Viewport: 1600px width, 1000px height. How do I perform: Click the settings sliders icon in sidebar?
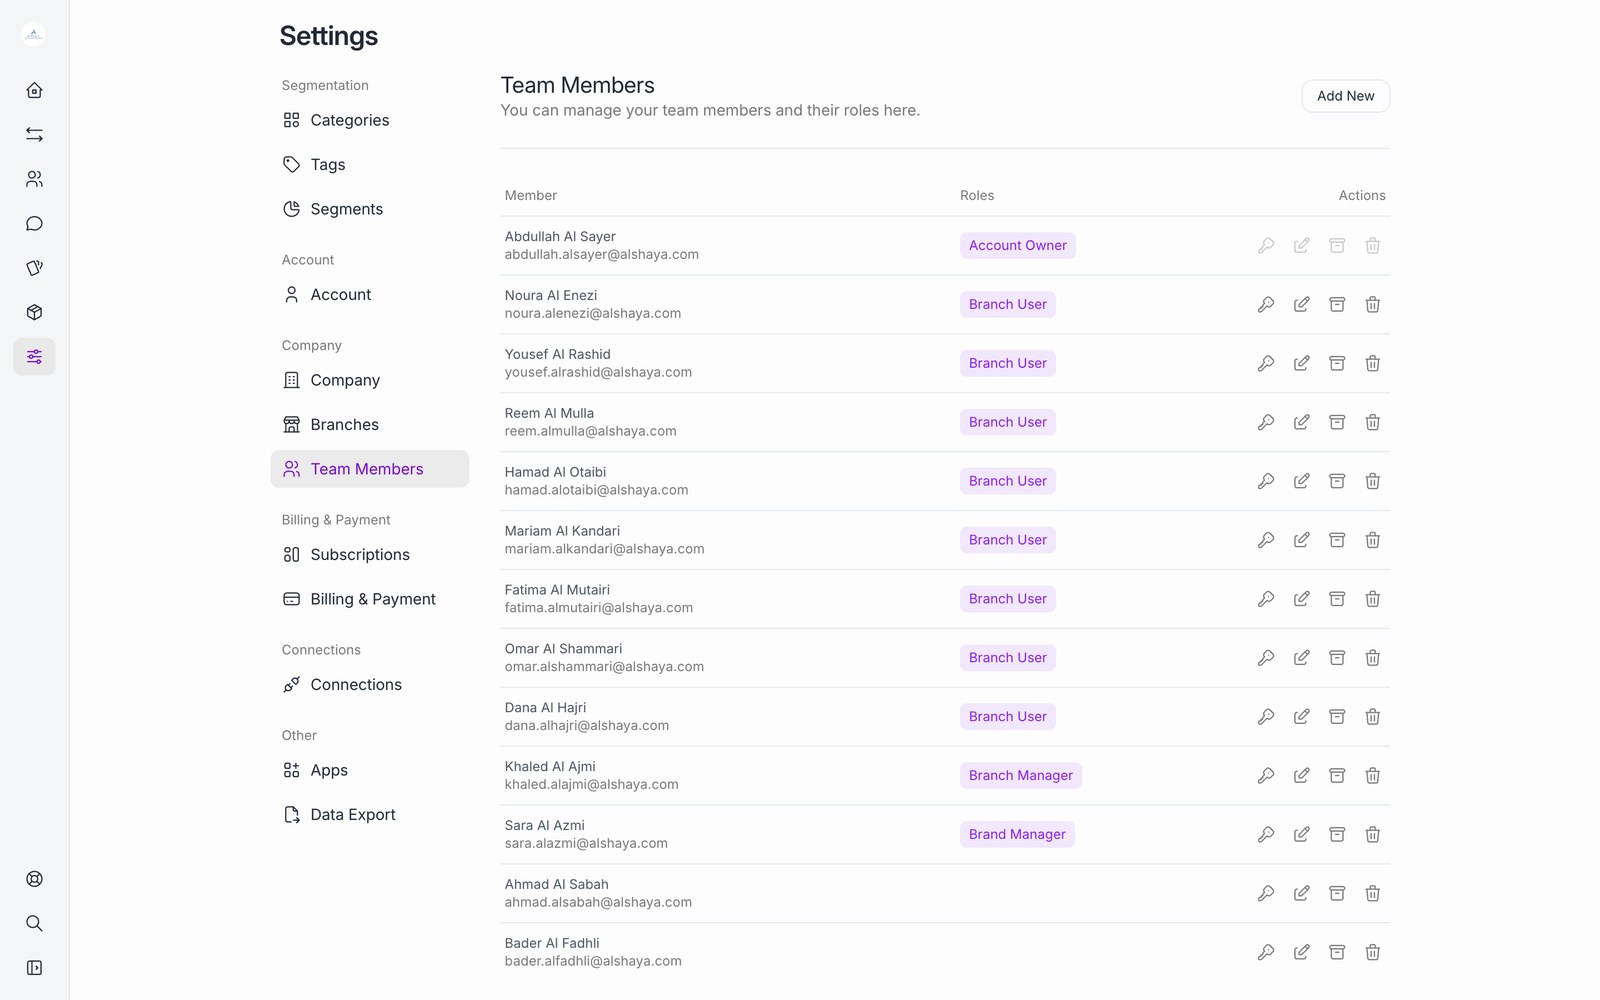coord(34,357)
